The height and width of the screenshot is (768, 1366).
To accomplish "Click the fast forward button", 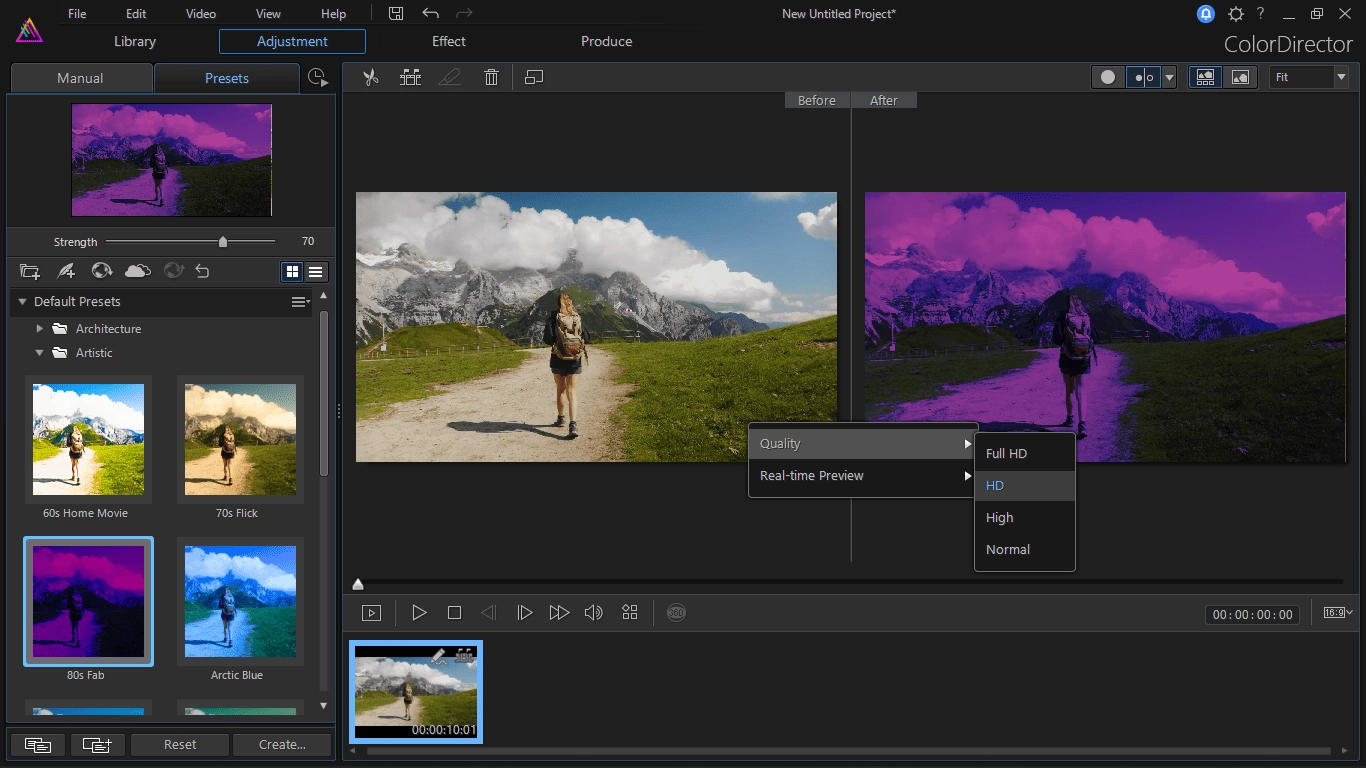I will pos(559,612).
